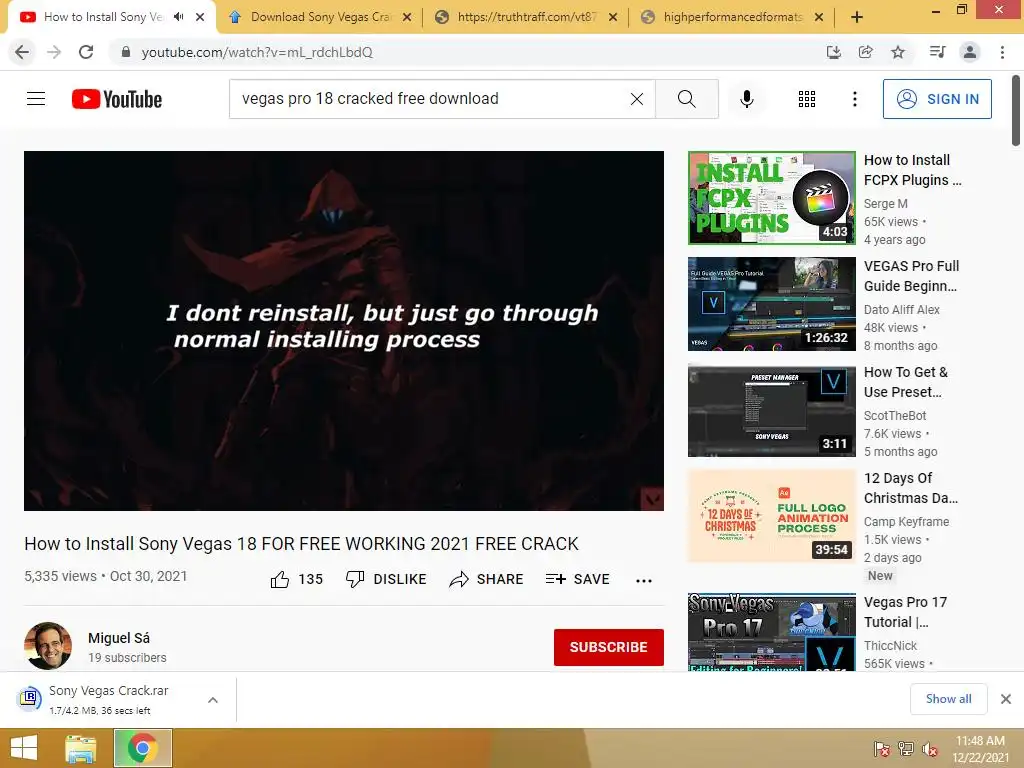Image resolution: width=1024 pixels, height=768 pixels.
Task: Reload the current page
Action: [86, 52]
